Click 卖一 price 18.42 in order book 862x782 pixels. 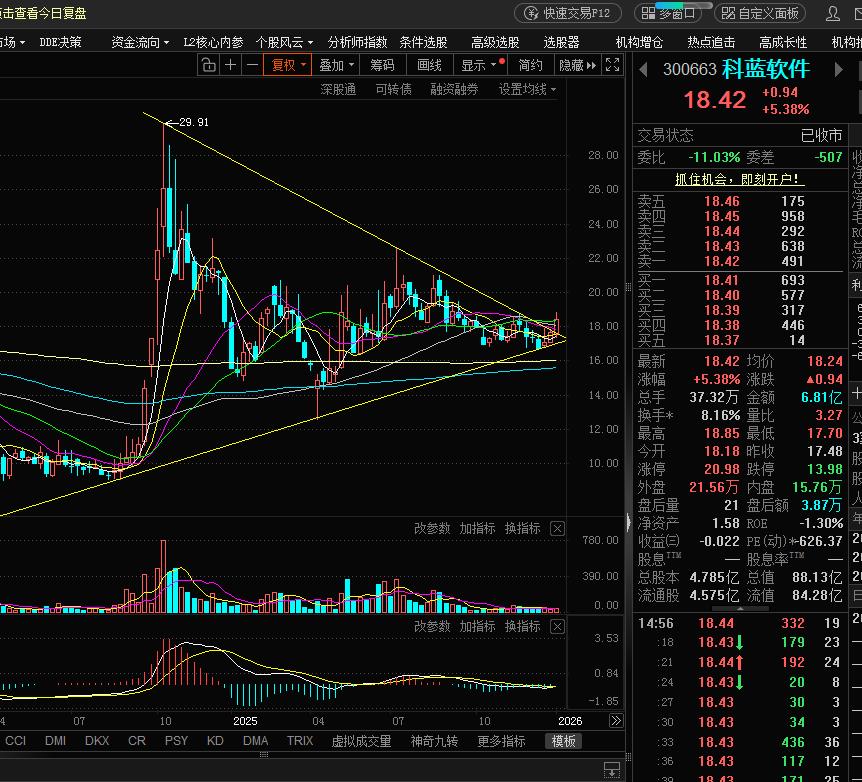722,261
